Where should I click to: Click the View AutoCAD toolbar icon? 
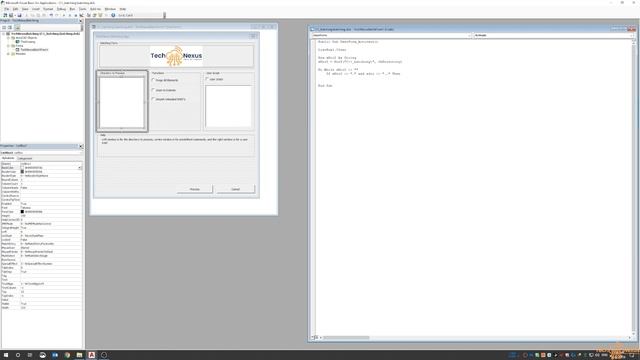5,15
